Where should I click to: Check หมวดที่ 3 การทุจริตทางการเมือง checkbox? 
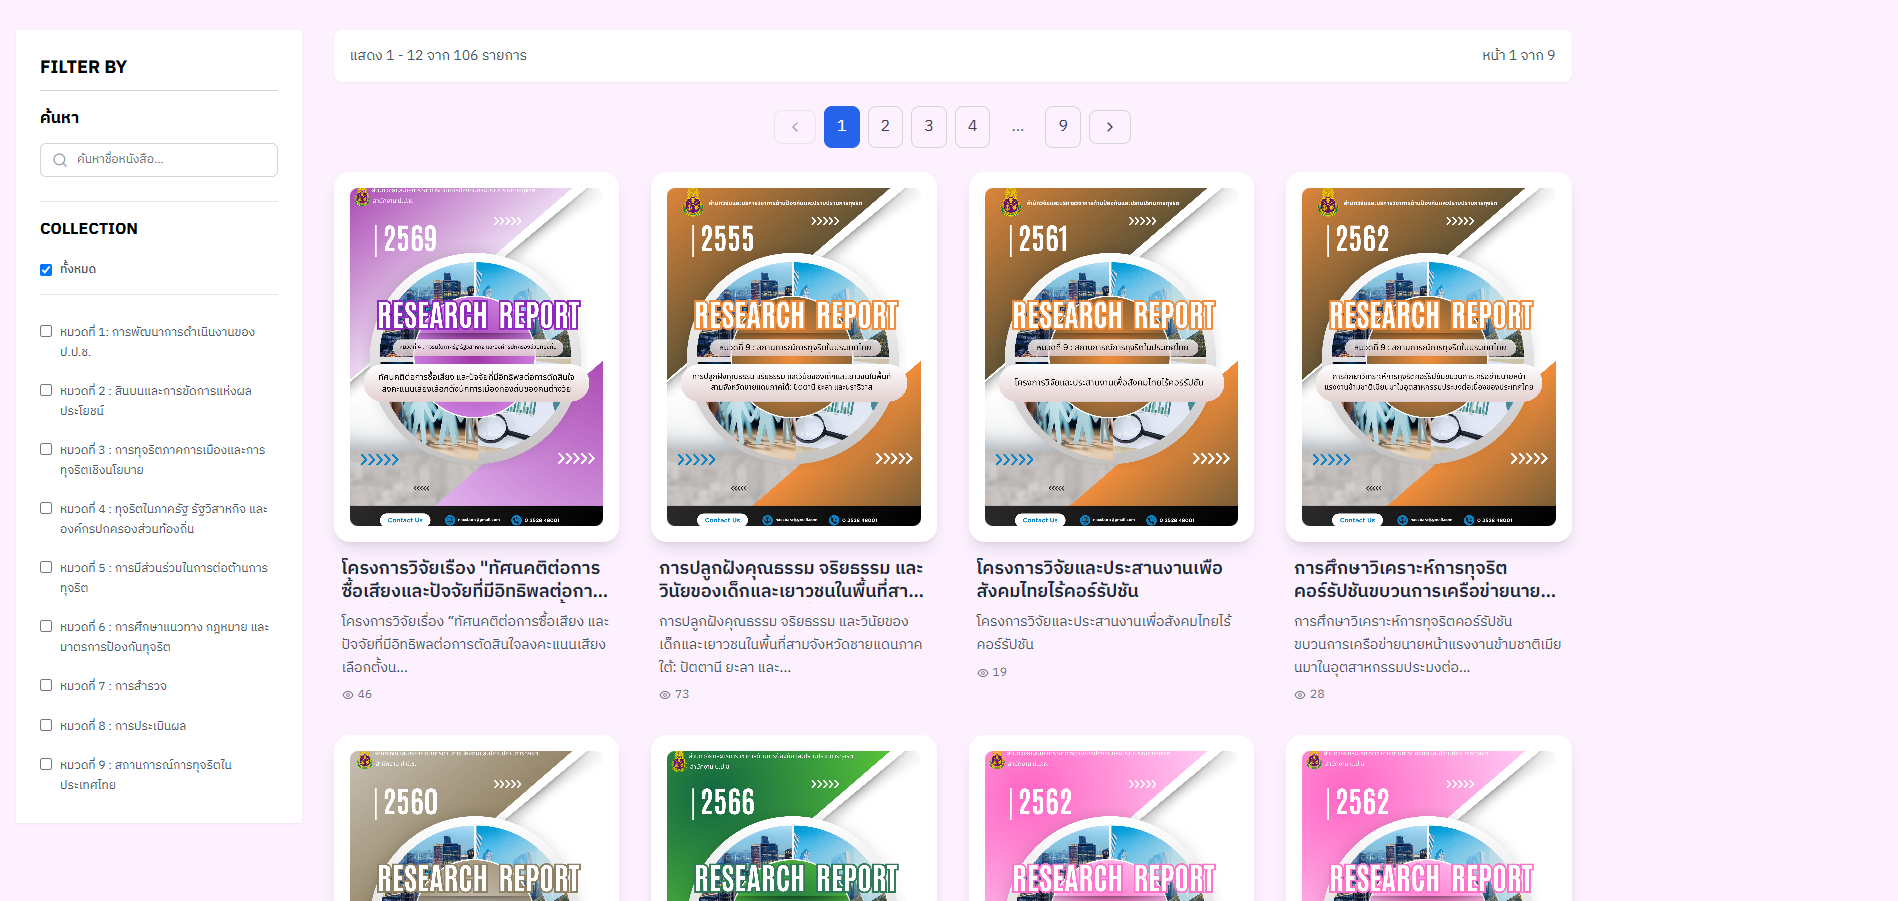pos(46,449)
